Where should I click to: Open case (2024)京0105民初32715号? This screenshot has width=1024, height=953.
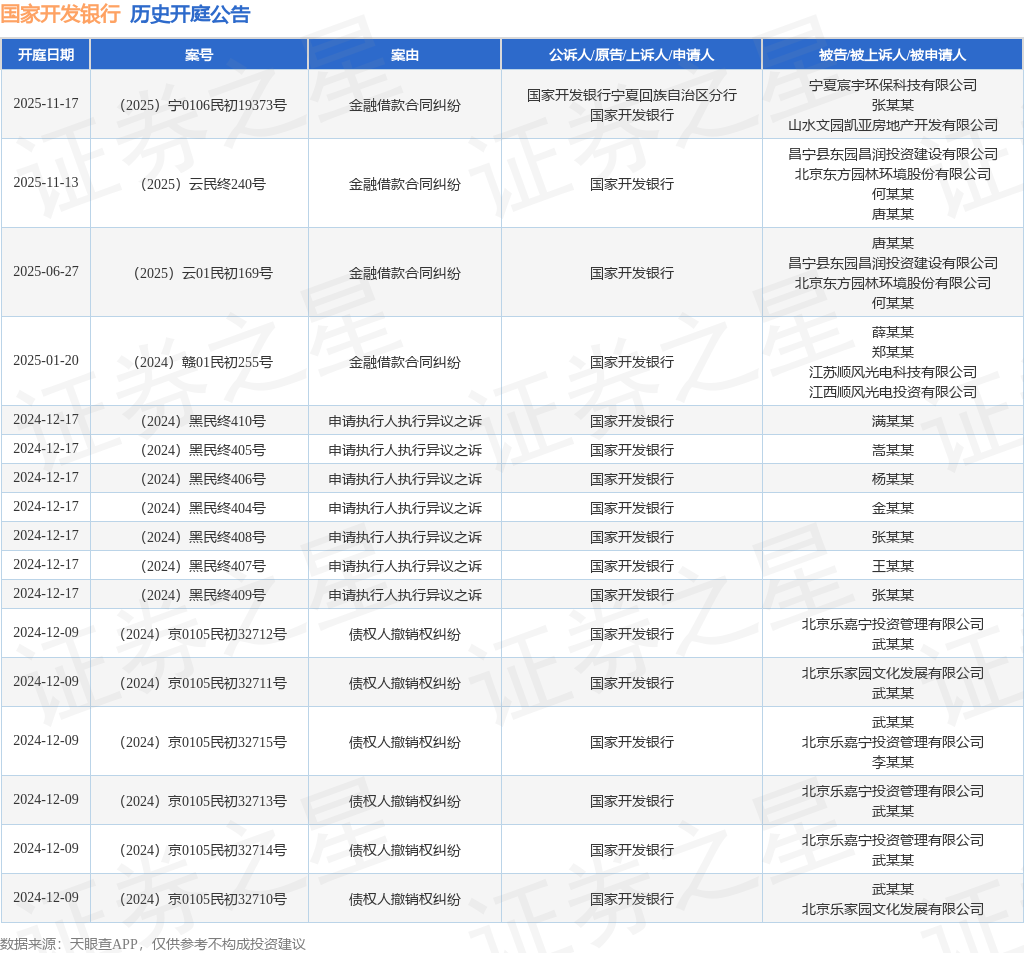click(199, 742)
